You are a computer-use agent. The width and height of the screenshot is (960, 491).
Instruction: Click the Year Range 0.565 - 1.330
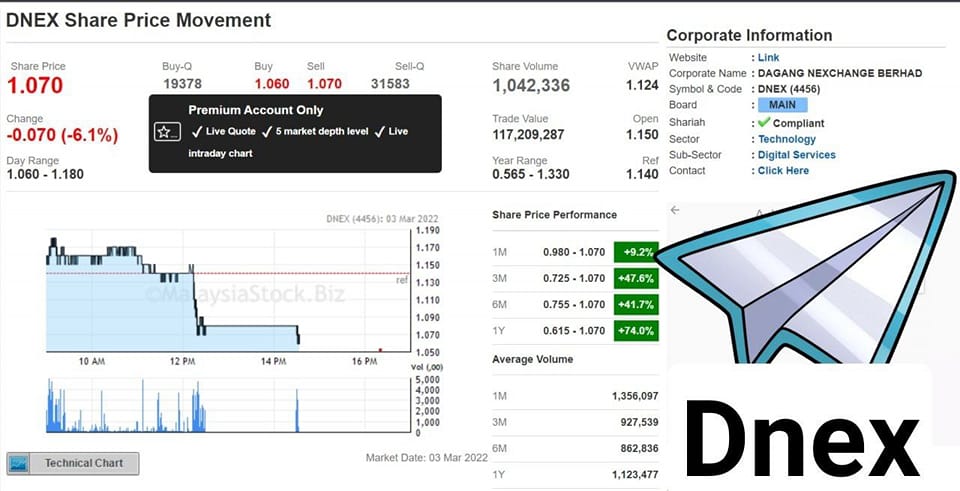point(531,174)
